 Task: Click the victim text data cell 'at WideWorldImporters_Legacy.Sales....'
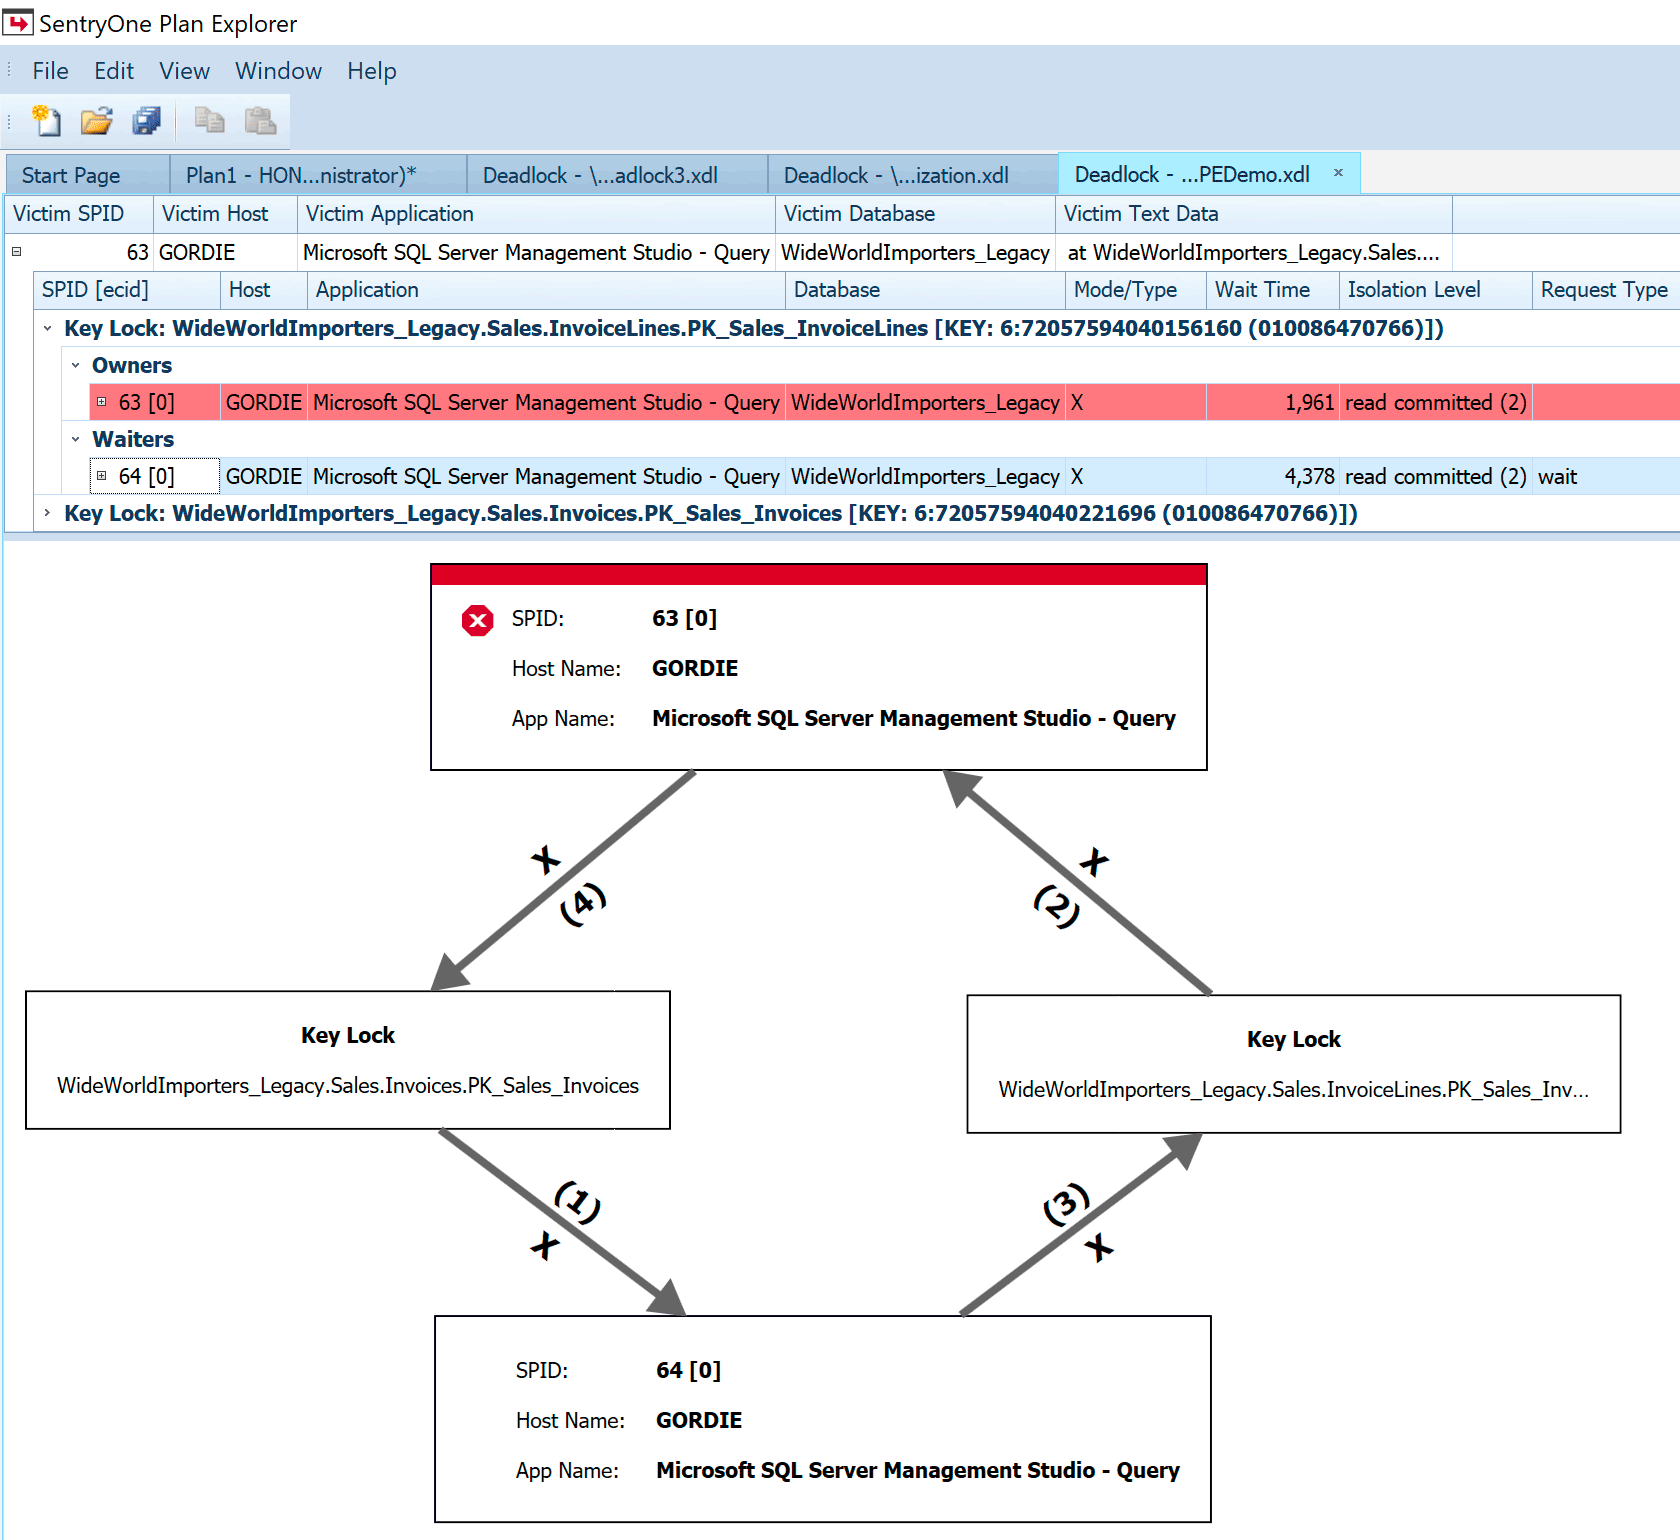(x=1253, y=252)
